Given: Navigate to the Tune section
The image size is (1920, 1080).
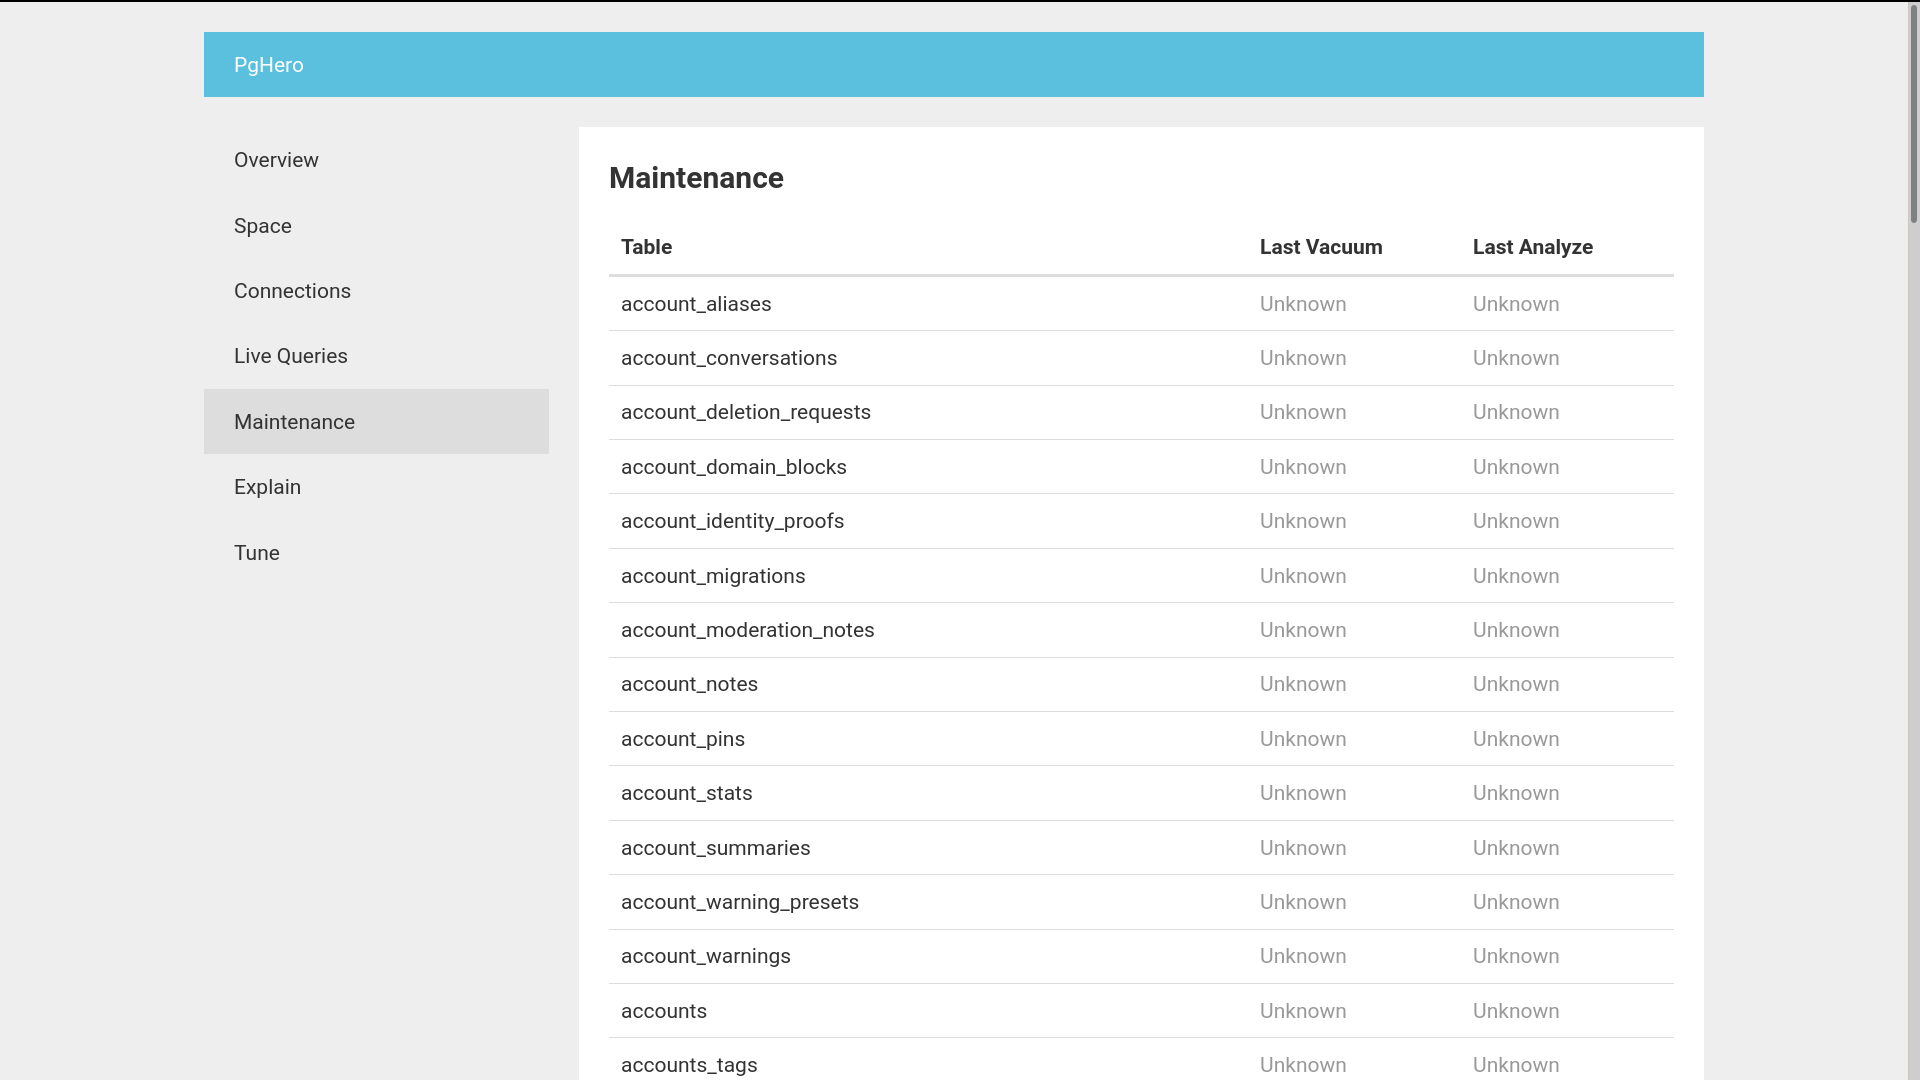Looking at the screenshot, I should pos(257,553).
